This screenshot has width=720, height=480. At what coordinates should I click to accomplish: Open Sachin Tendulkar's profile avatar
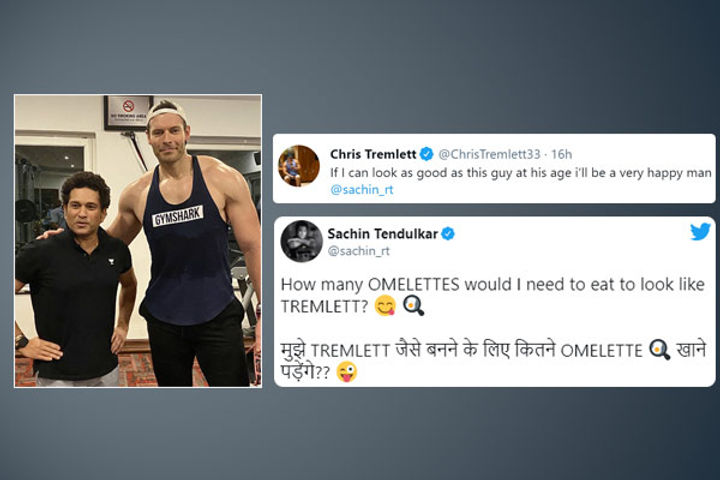point(302,241)
